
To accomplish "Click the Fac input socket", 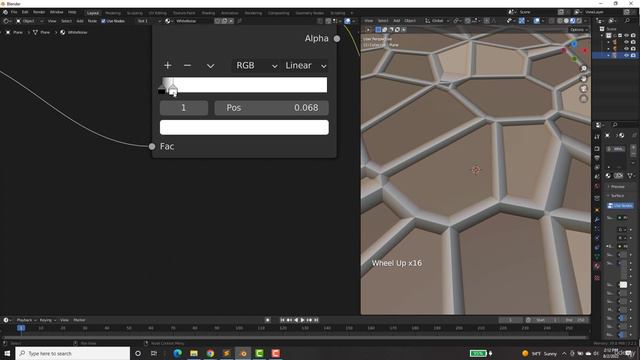I will coord(152,146).
